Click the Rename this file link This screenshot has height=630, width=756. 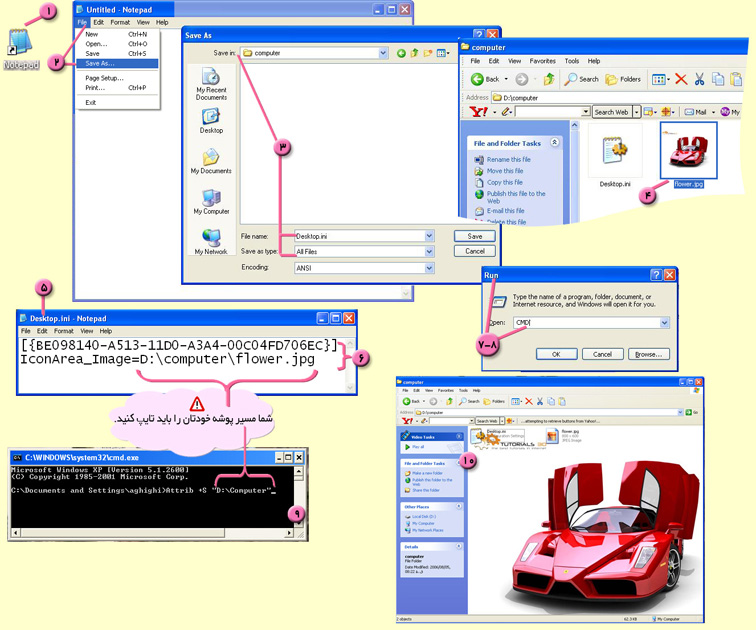coord(508,160)
